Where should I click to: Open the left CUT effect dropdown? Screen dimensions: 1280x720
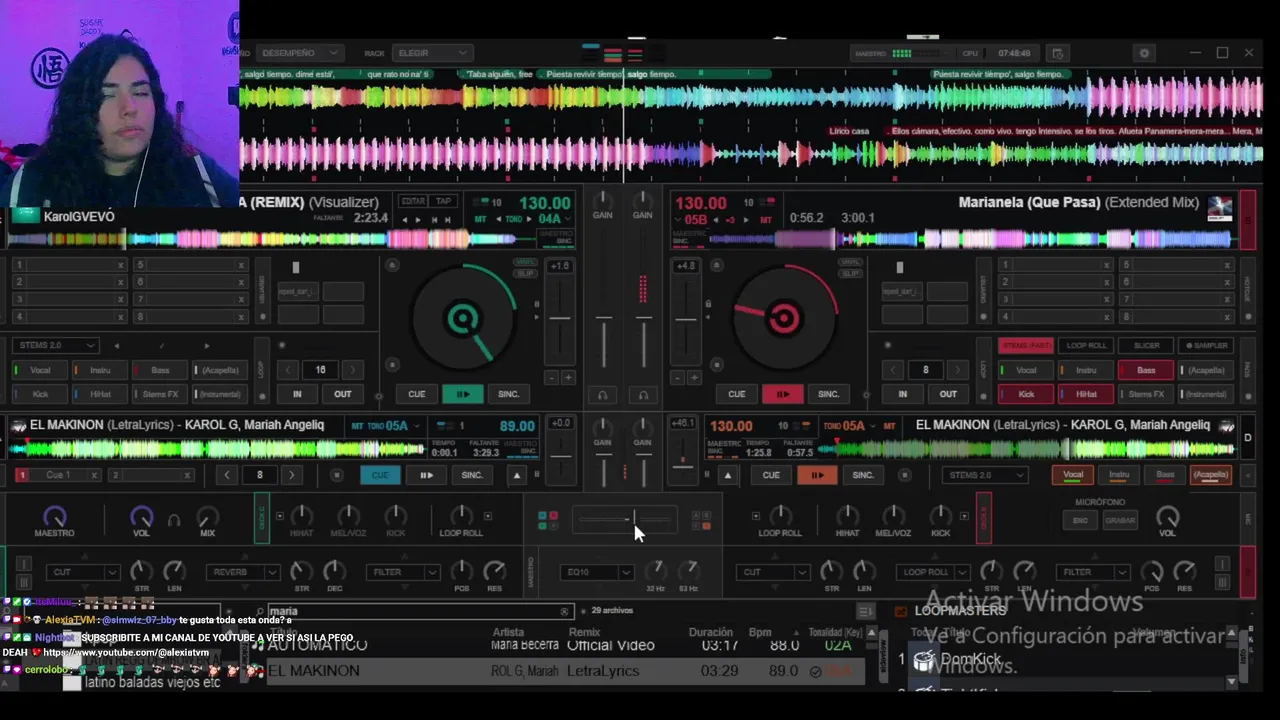[82, 572]
